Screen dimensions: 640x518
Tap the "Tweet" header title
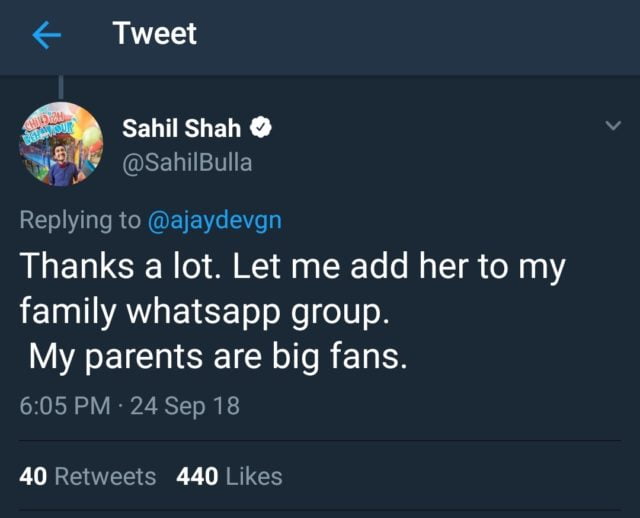pyautogui.click(x=154, y=34)
